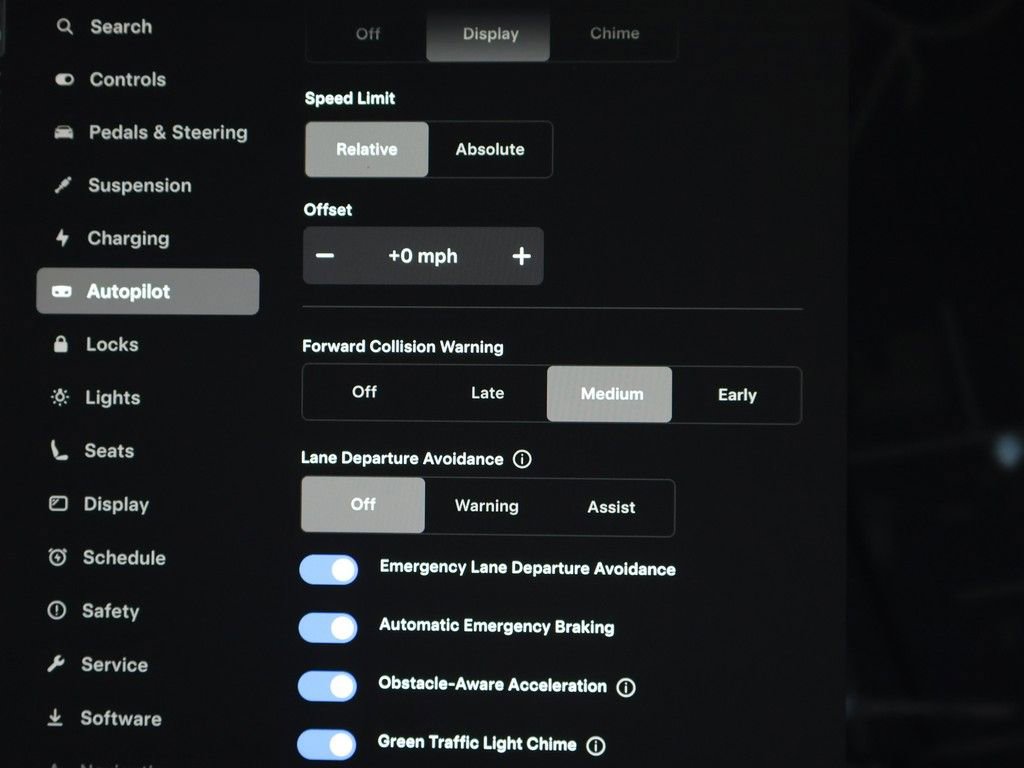Switch Speed Limit to Absolute
Screen dimensions: 1024x768
pos(490,149)
